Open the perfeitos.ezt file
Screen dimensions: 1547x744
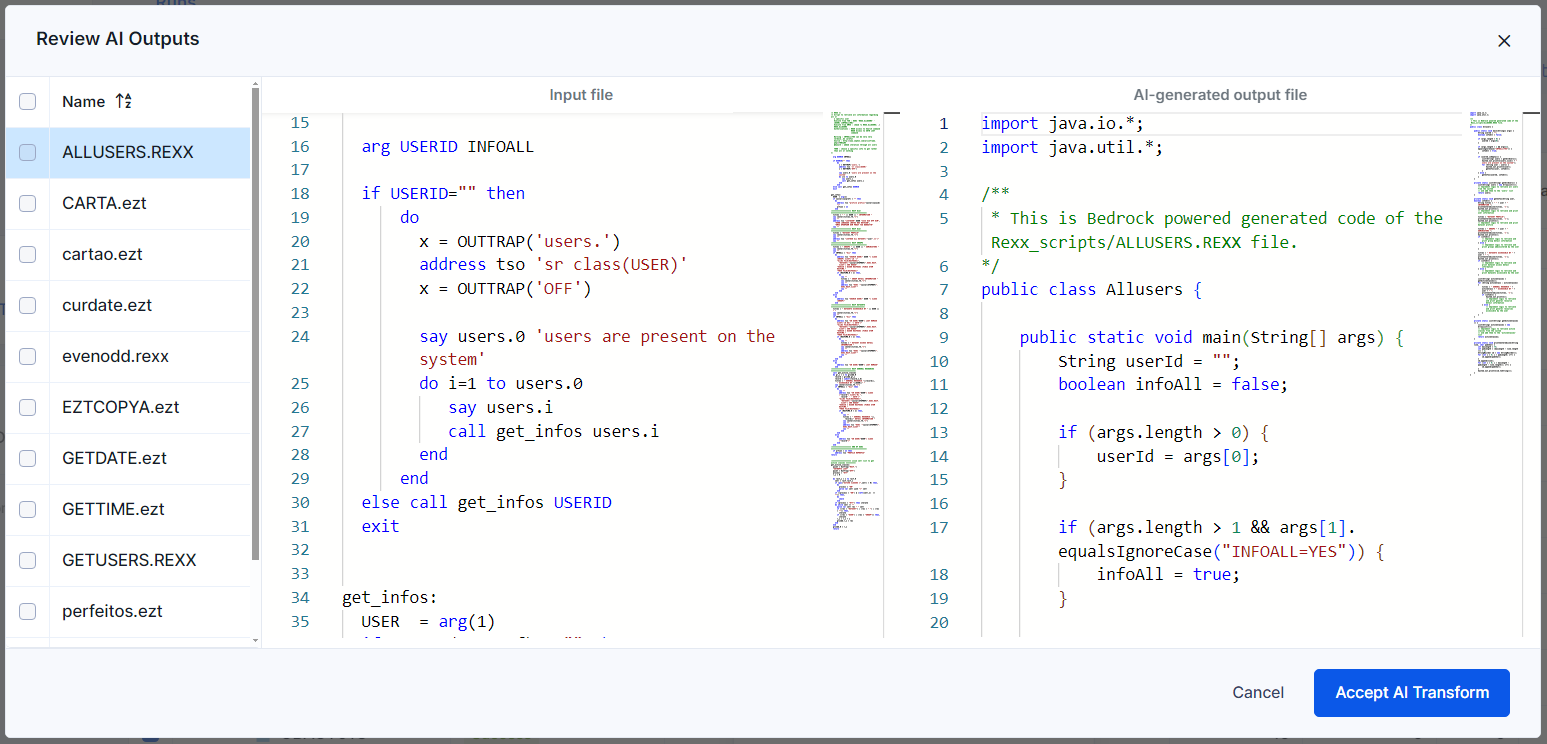point(112,611)
